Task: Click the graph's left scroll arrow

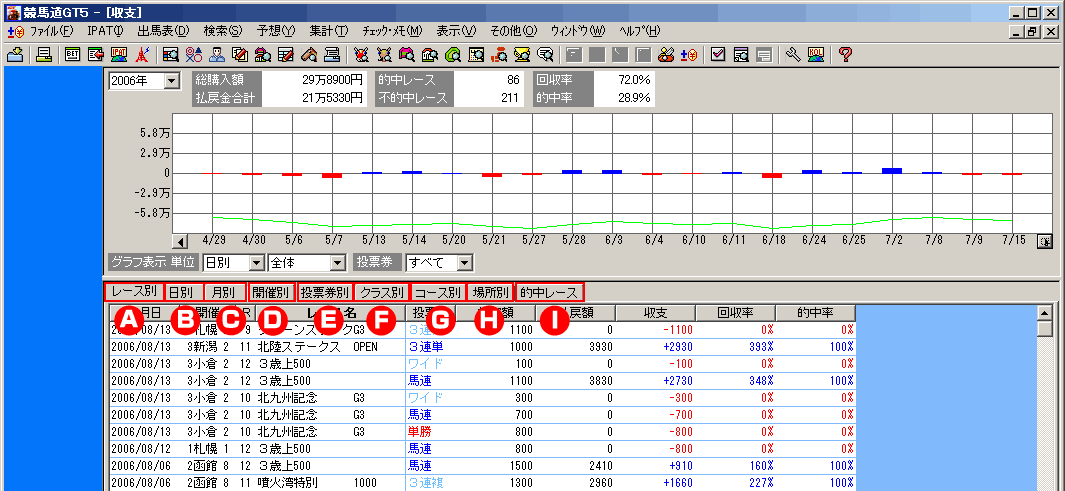Action: click(181, 241)
